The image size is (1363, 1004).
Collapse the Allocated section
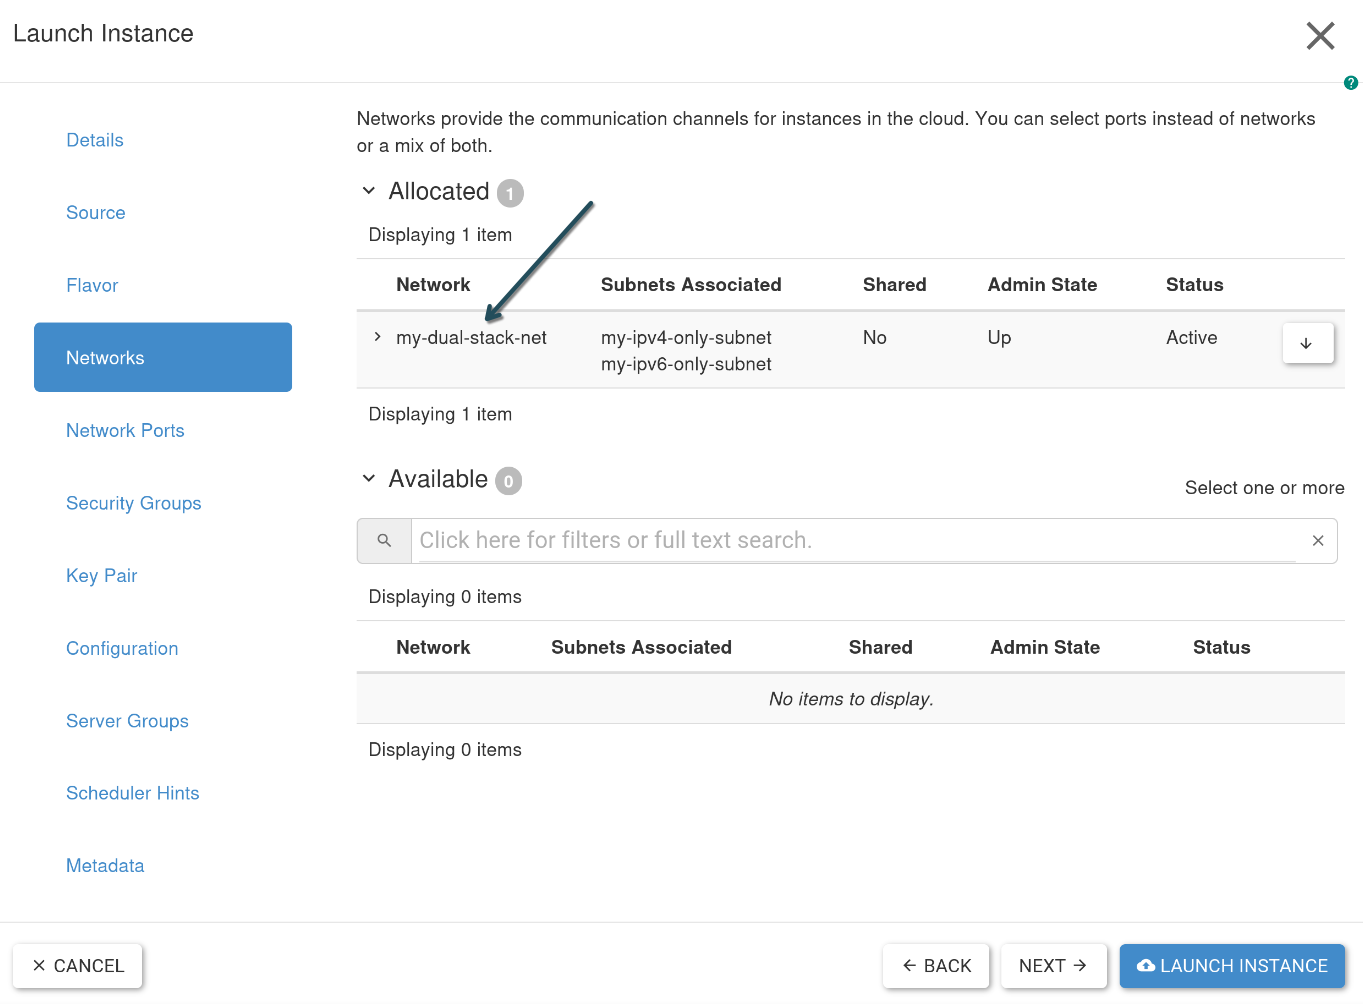click(369, 190)
